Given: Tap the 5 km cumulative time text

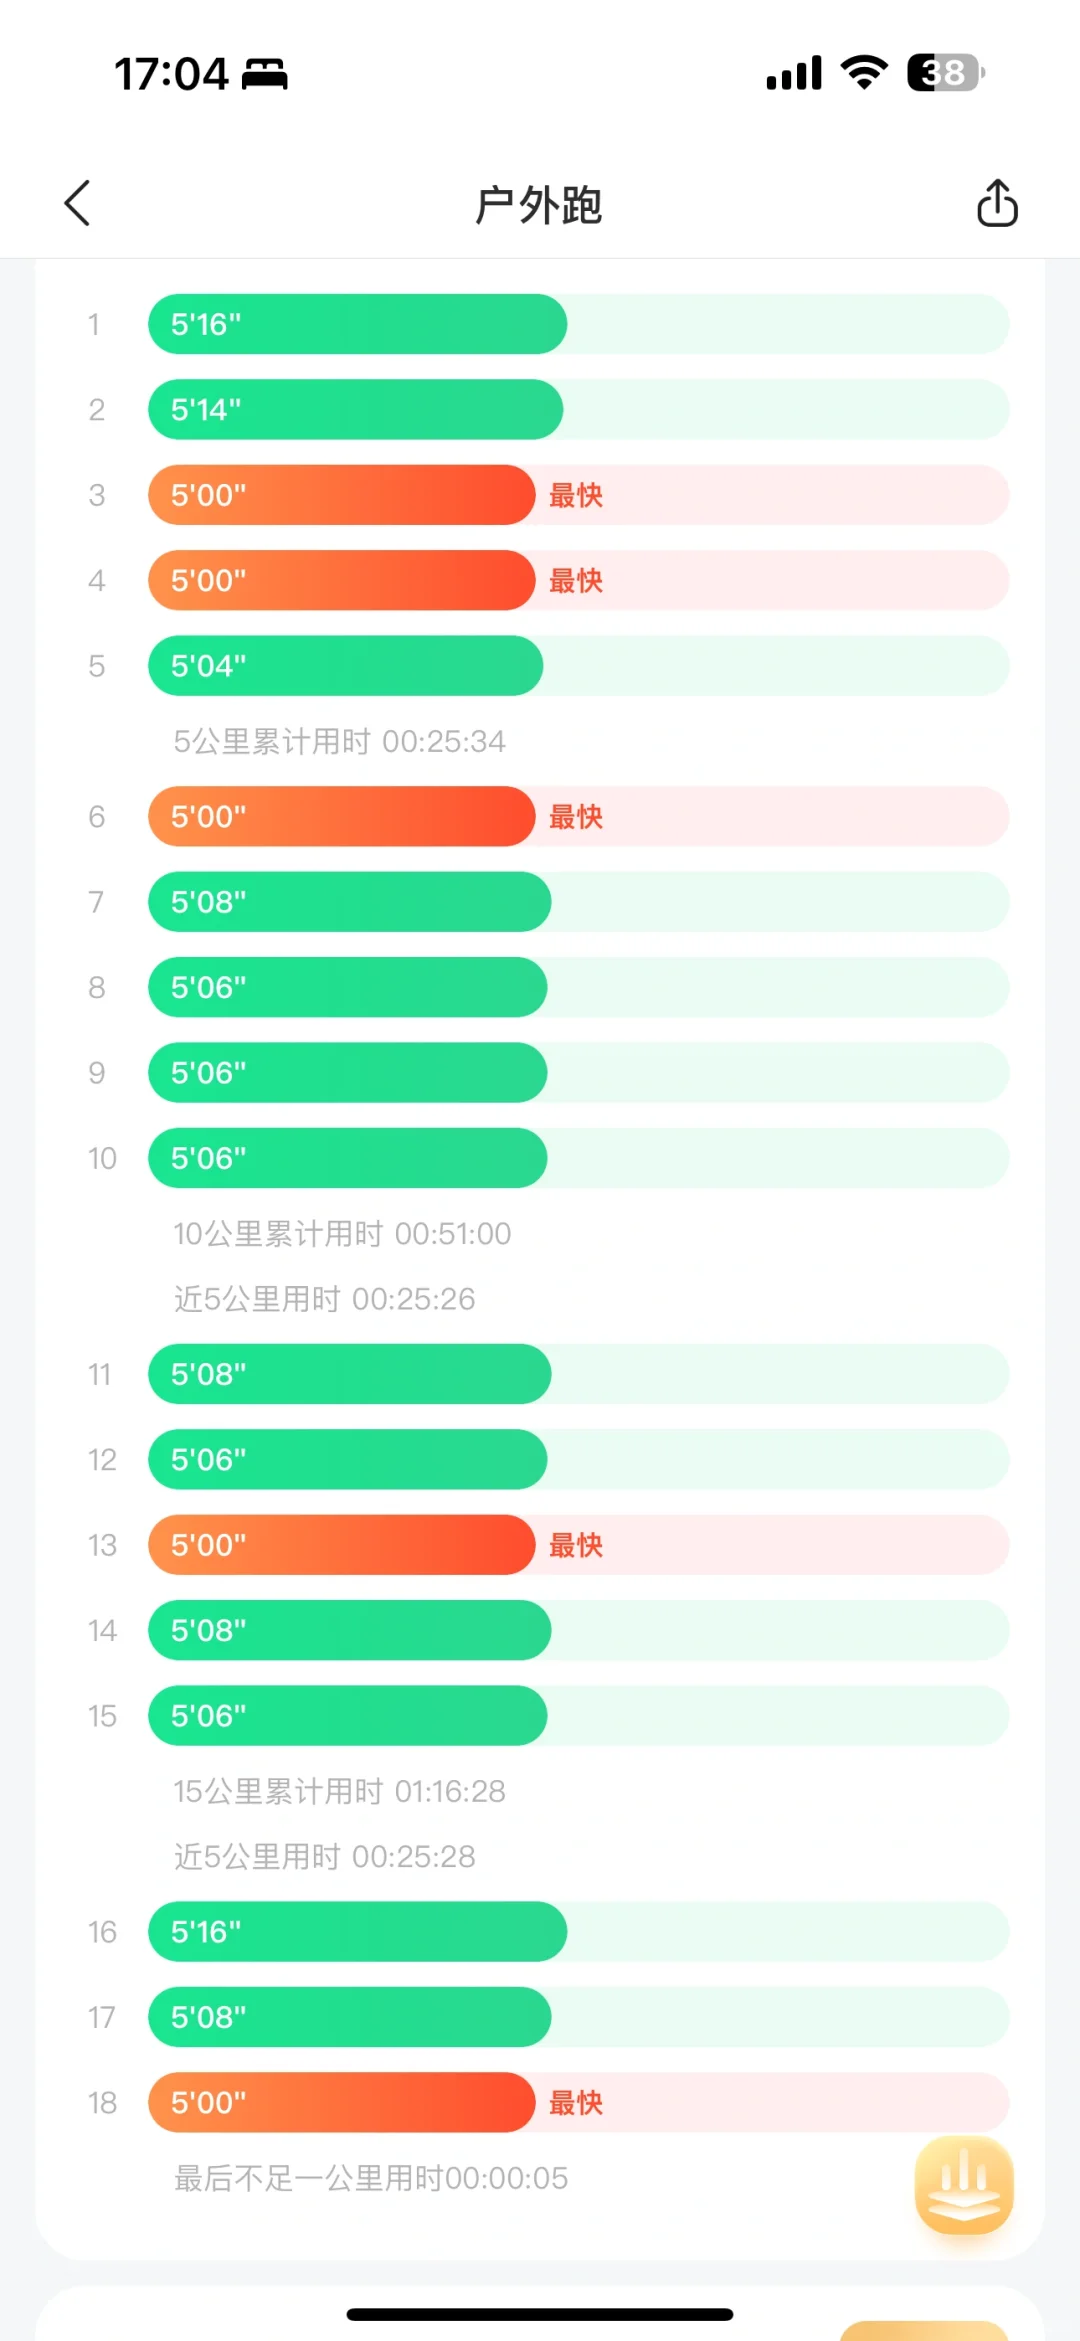Looking at the screenshot, I should tap(339, 741).
